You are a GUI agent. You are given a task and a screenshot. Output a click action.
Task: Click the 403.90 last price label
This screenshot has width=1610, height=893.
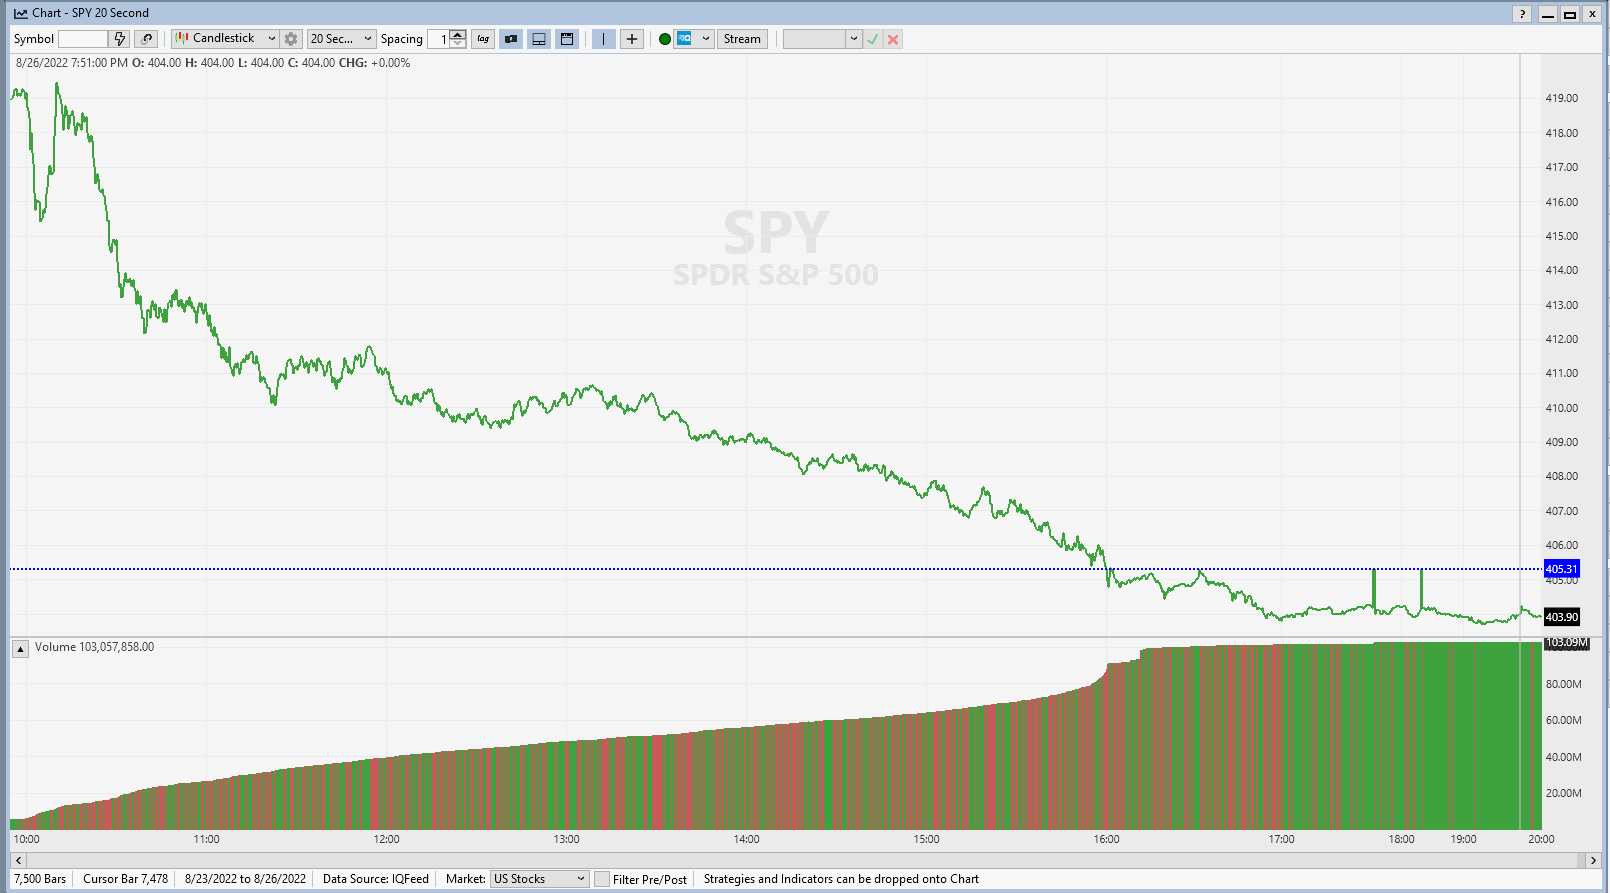(x=1561, y=617)
